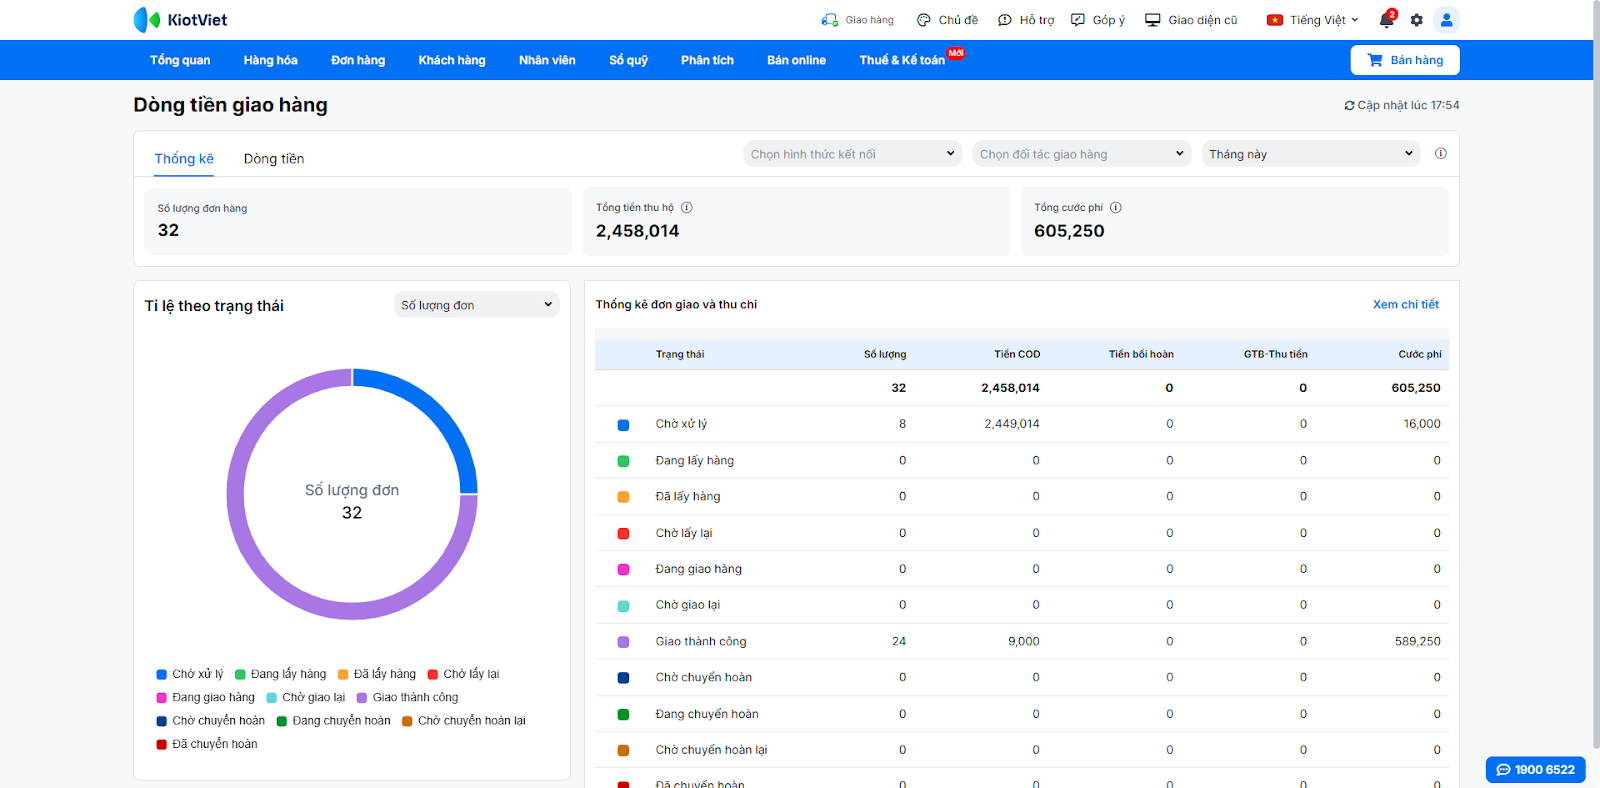Click the KiotViet logo icon
1600x788 pixels.
[147, 20]
